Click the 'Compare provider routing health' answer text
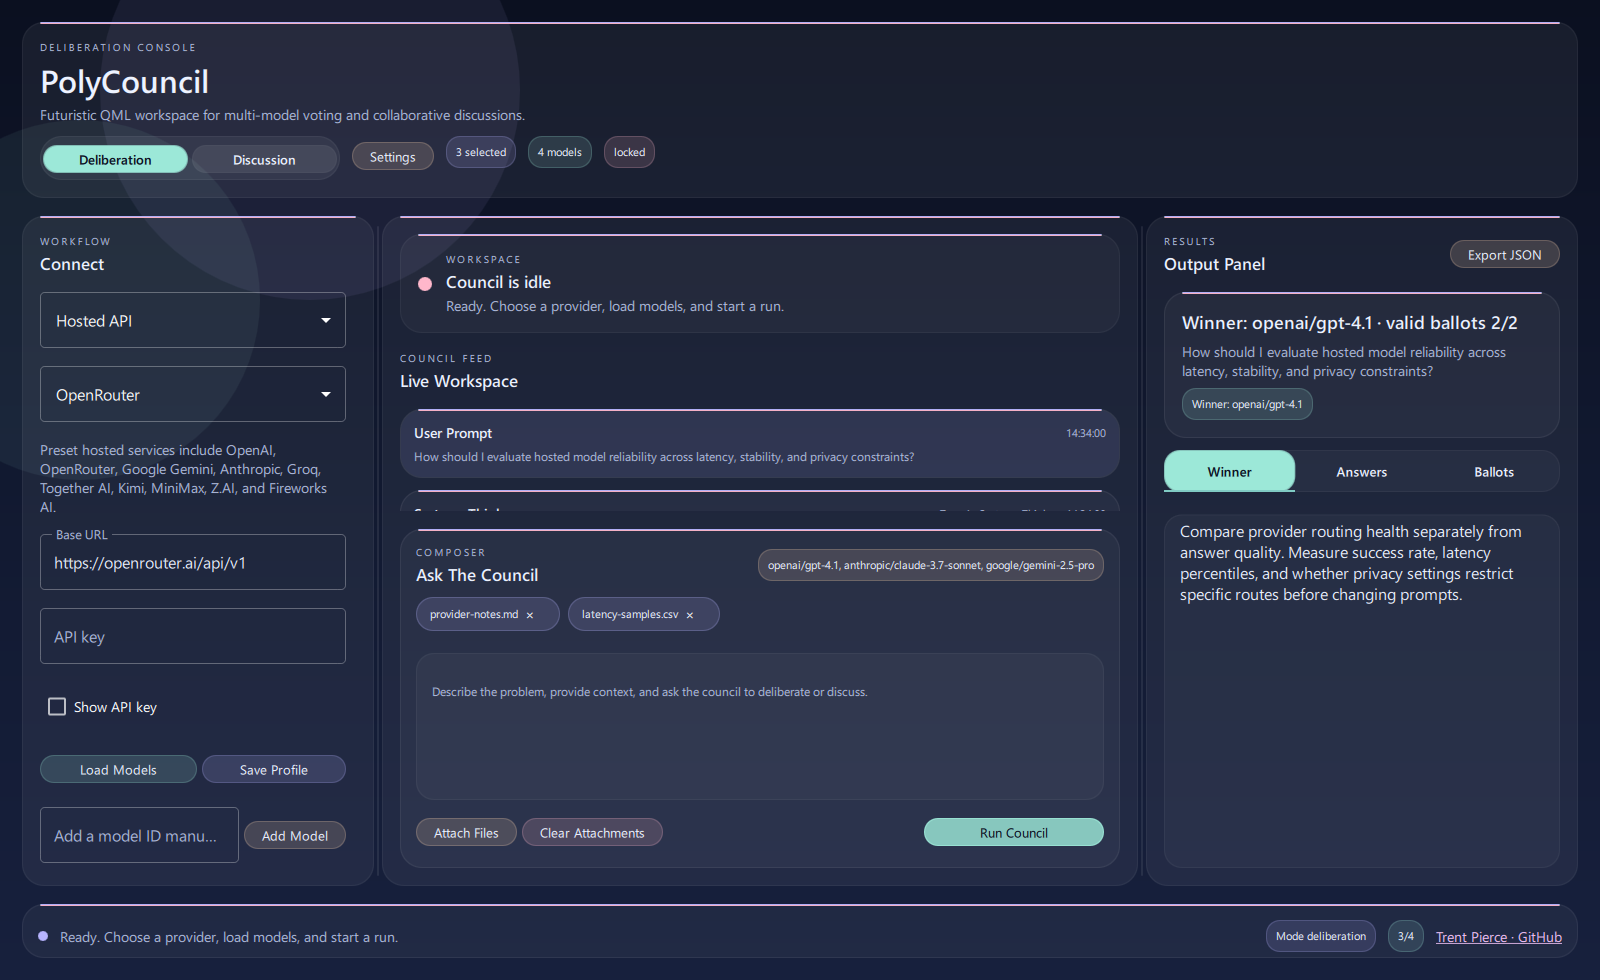This screenshot has width=1600, height=980. click(x=1351, y=563)
